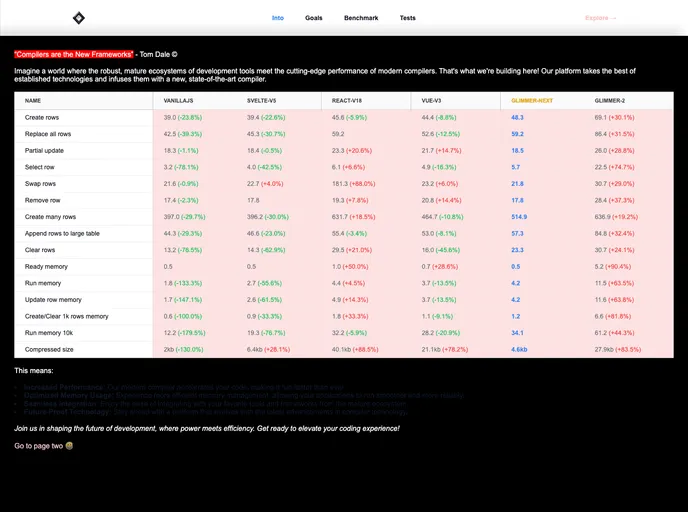Click Glimmer-Next Create many rows value 514.9
Screen dimensions: 688x512
[519, 217]
